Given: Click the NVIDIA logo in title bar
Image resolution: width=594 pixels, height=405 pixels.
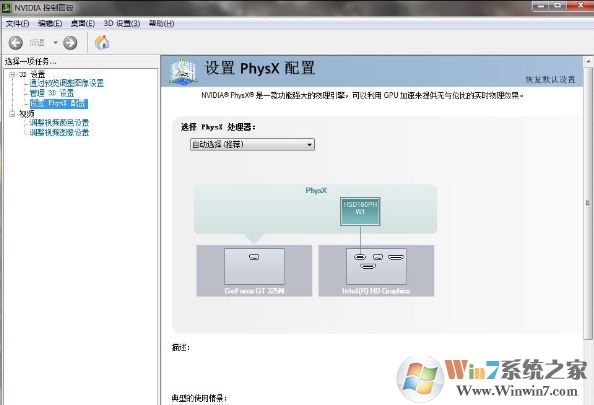Looking at the screenshot, I should pyautogui.click(x=6, y=7).
